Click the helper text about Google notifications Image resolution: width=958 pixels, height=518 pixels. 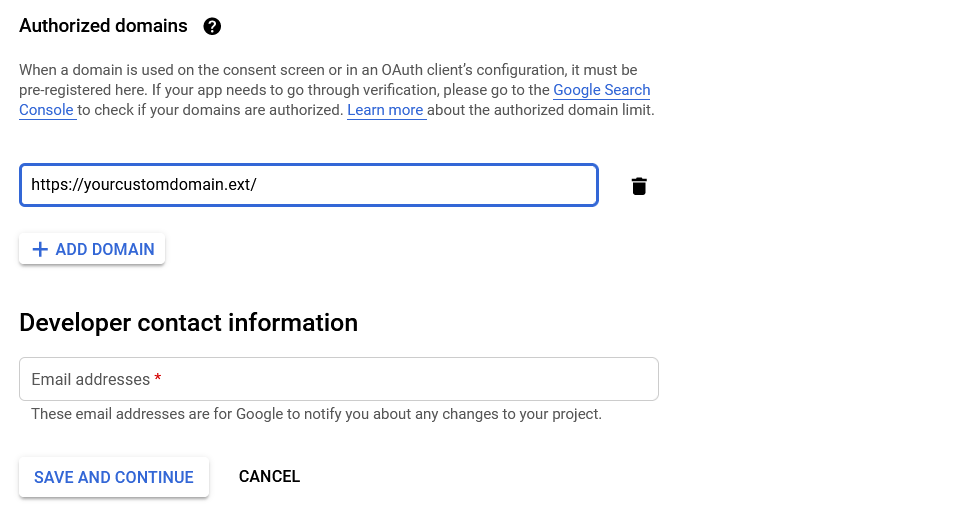point(316,414)
